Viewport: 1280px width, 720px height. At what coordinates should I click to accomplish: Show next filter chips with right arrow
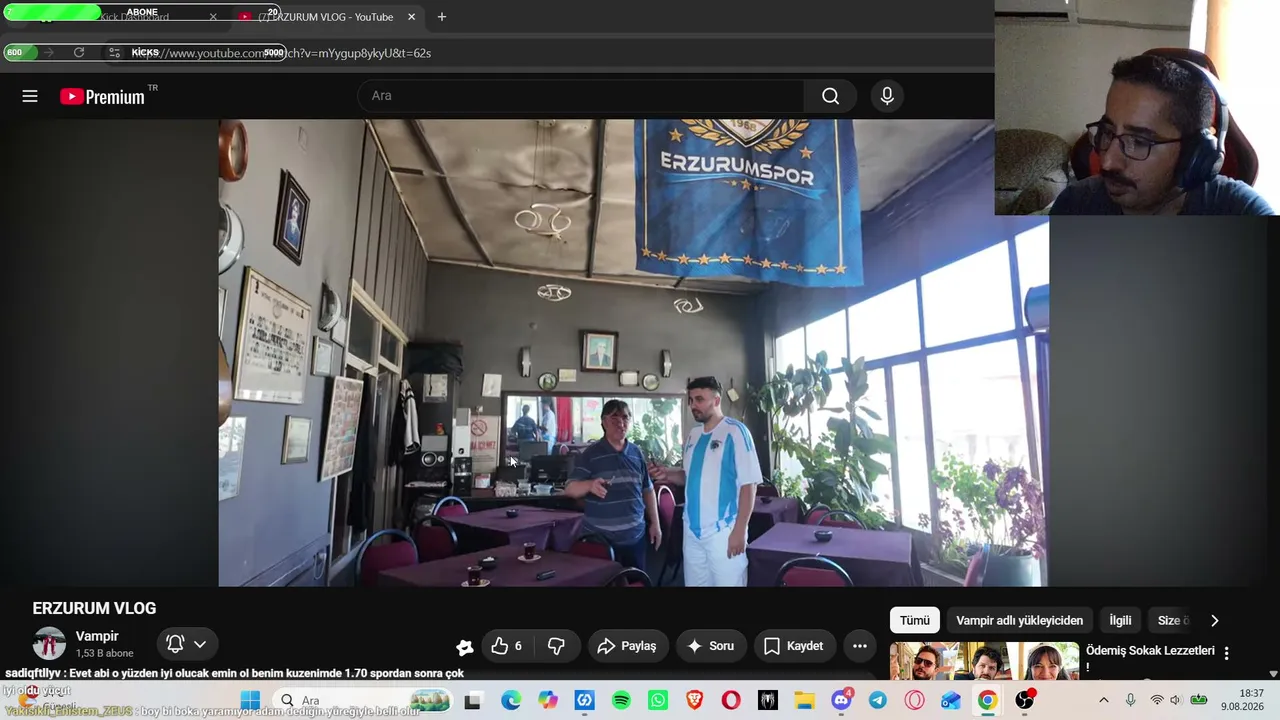click(1215, 620)
